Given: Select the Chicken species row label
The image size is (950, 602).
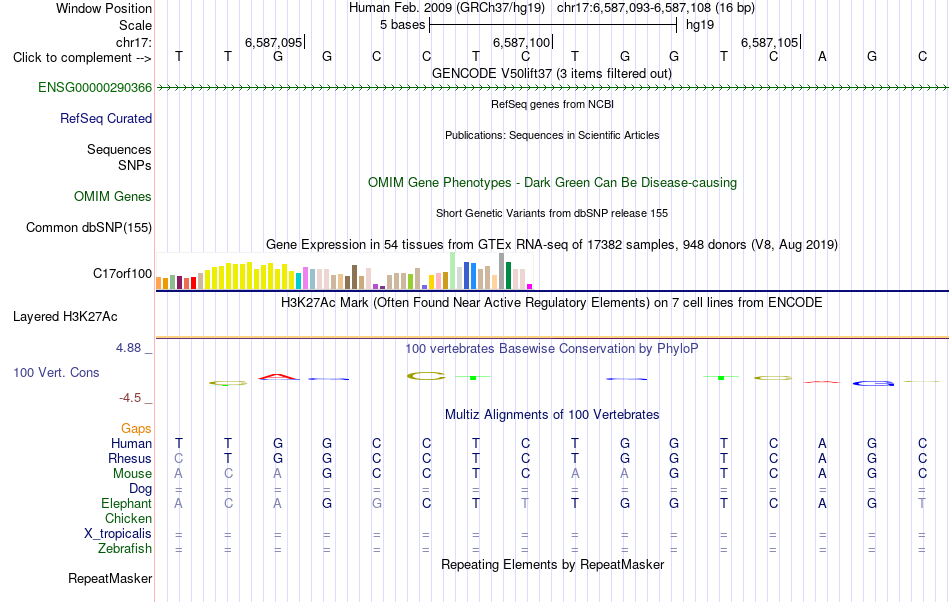Looking at the screenshot, I should (x=128, y=519).
